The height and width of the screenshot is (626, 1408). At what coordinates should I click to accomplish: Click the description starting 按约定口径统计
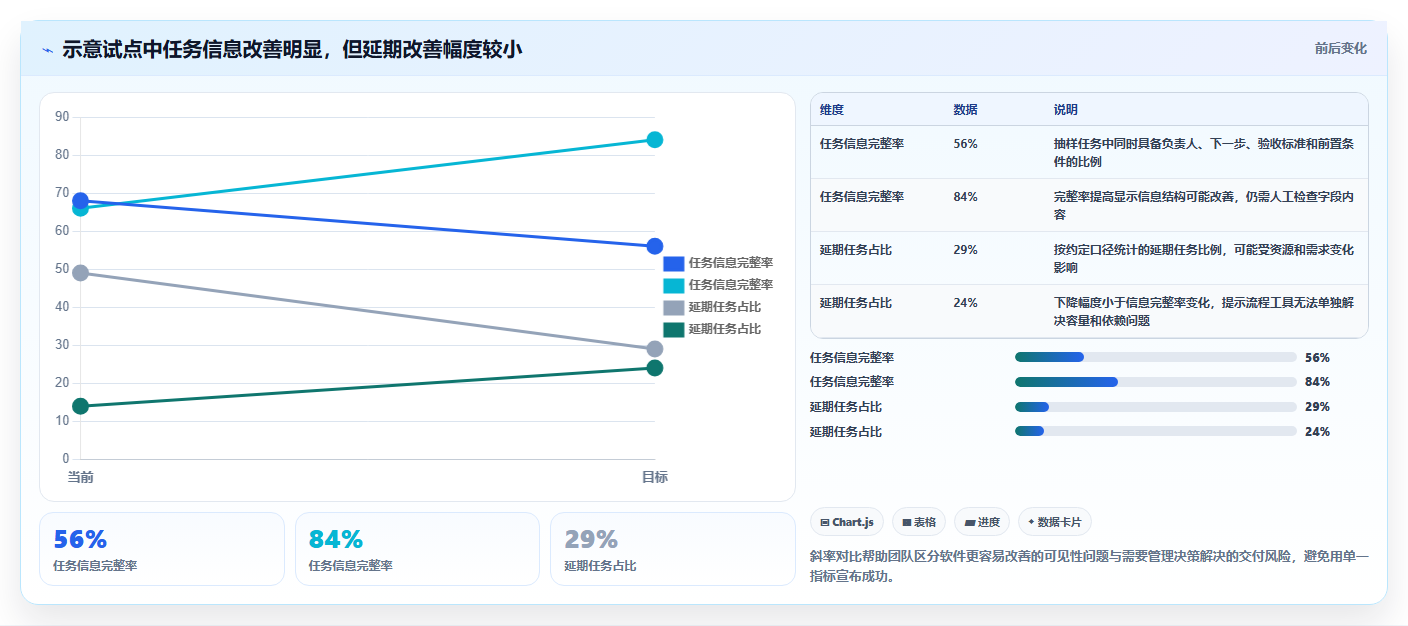tap(1204, 258)
